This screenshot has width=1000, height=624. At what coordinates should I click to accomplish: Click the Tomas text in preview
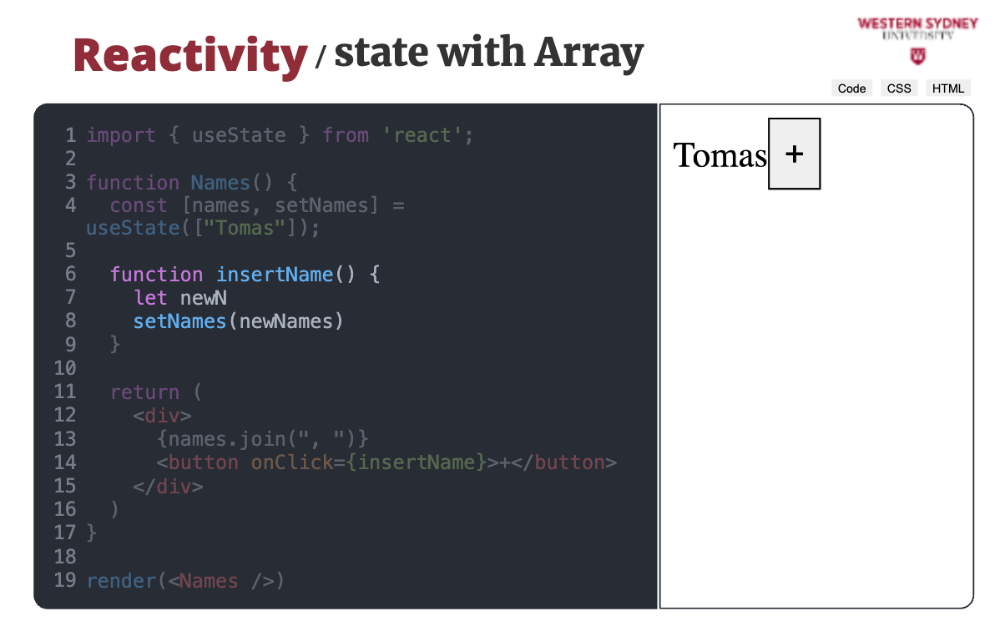click(x=720, y=155)
